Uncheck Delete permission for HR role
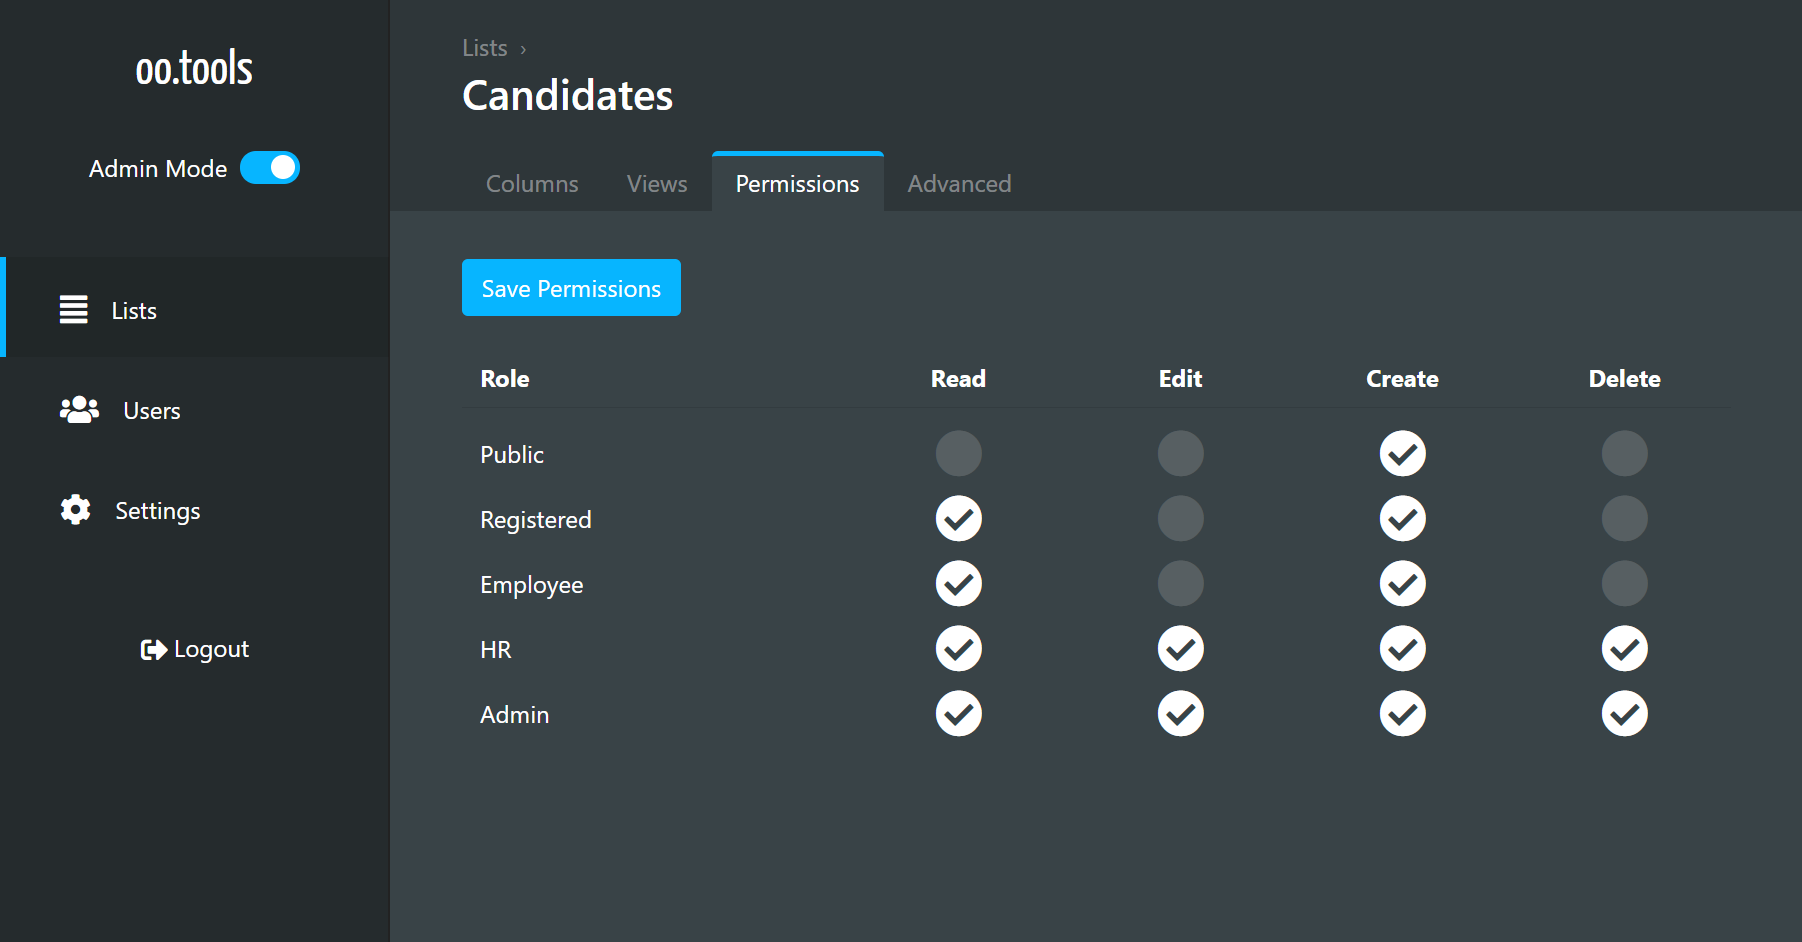The width and height of the screenshot is (1802, 942). click(x=1624, y=649)
